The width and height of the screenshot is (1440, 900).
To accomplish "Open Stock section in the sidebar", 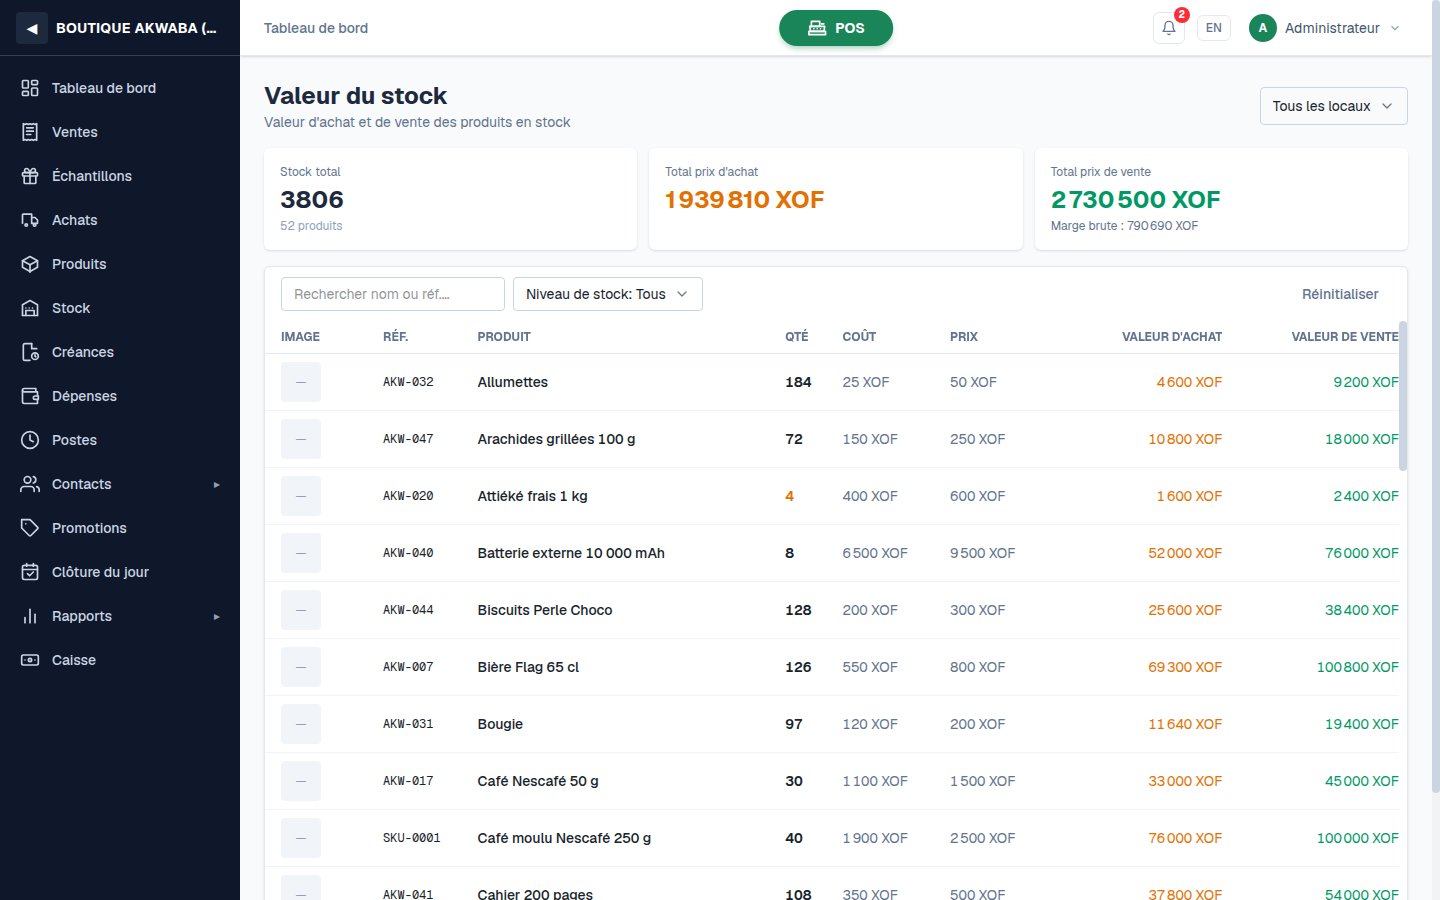I will (120, 308).
